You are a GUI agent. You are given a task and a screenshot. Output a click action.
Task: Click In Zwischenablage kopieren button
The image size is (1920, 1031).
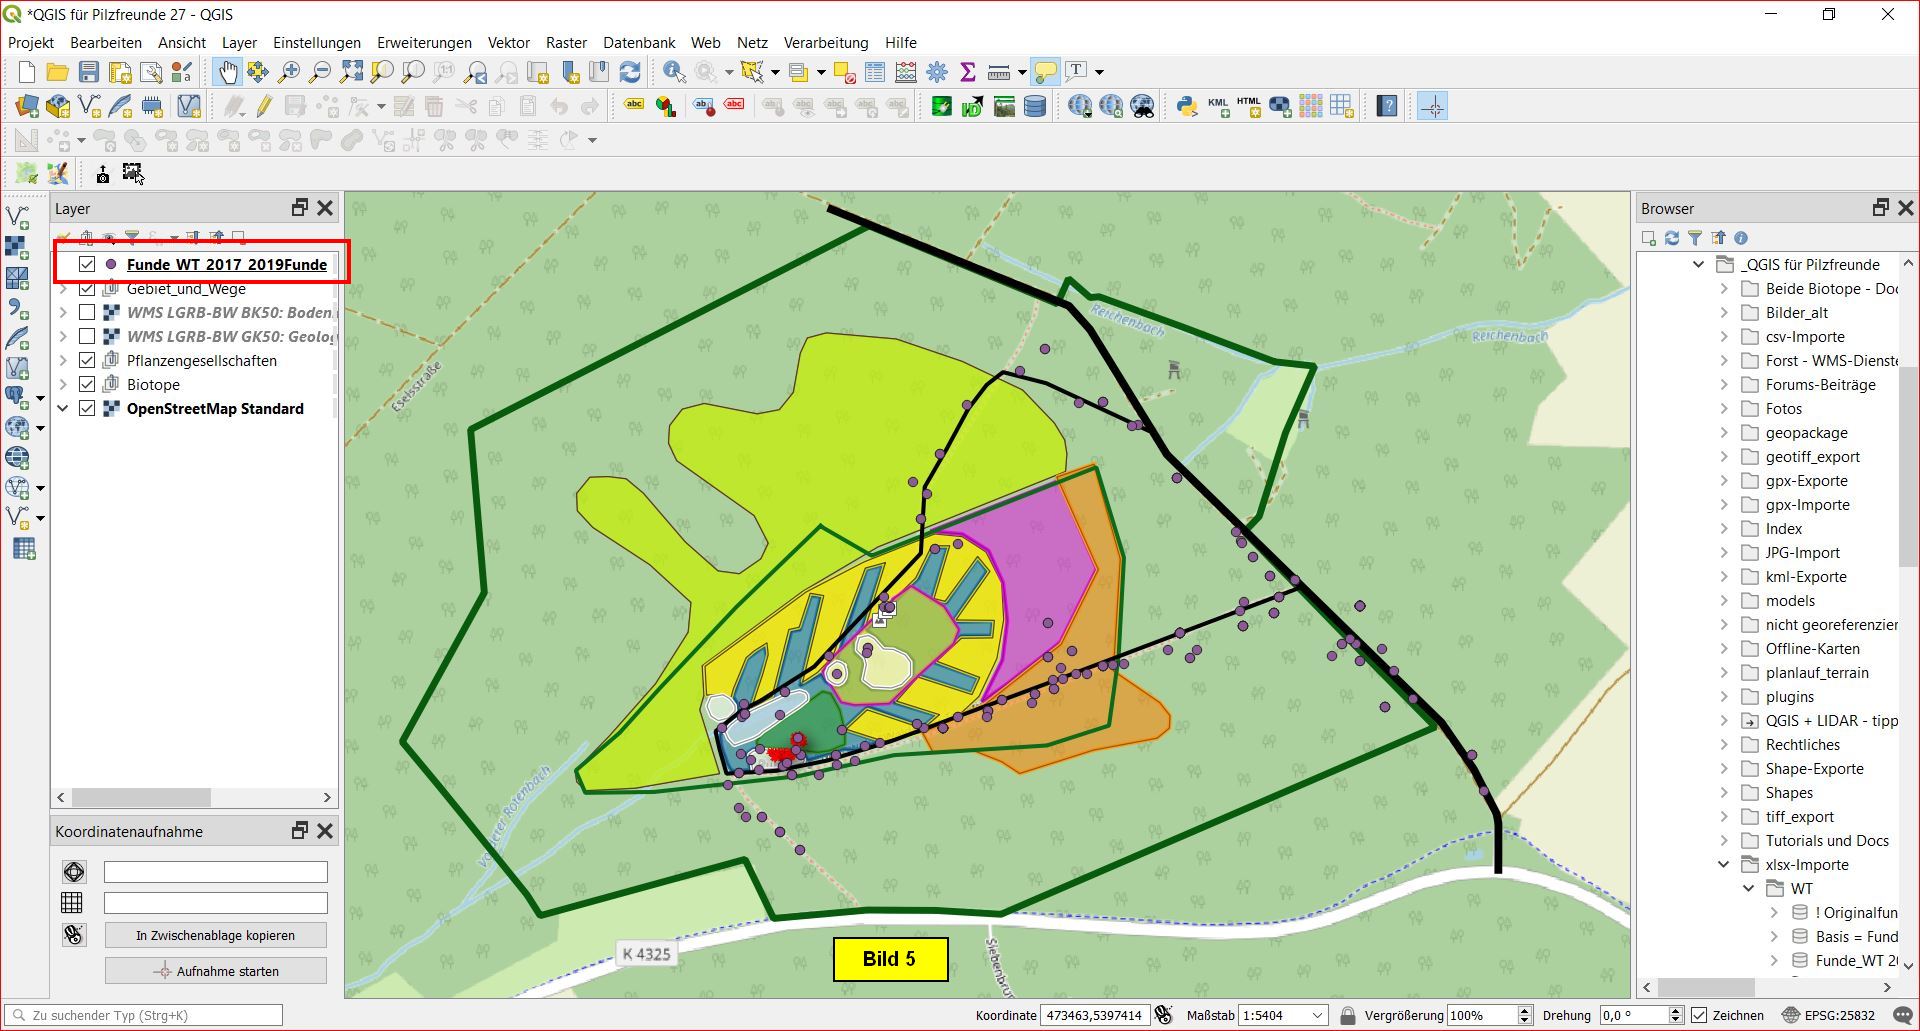pyautogui.click(x=215, y=936)
